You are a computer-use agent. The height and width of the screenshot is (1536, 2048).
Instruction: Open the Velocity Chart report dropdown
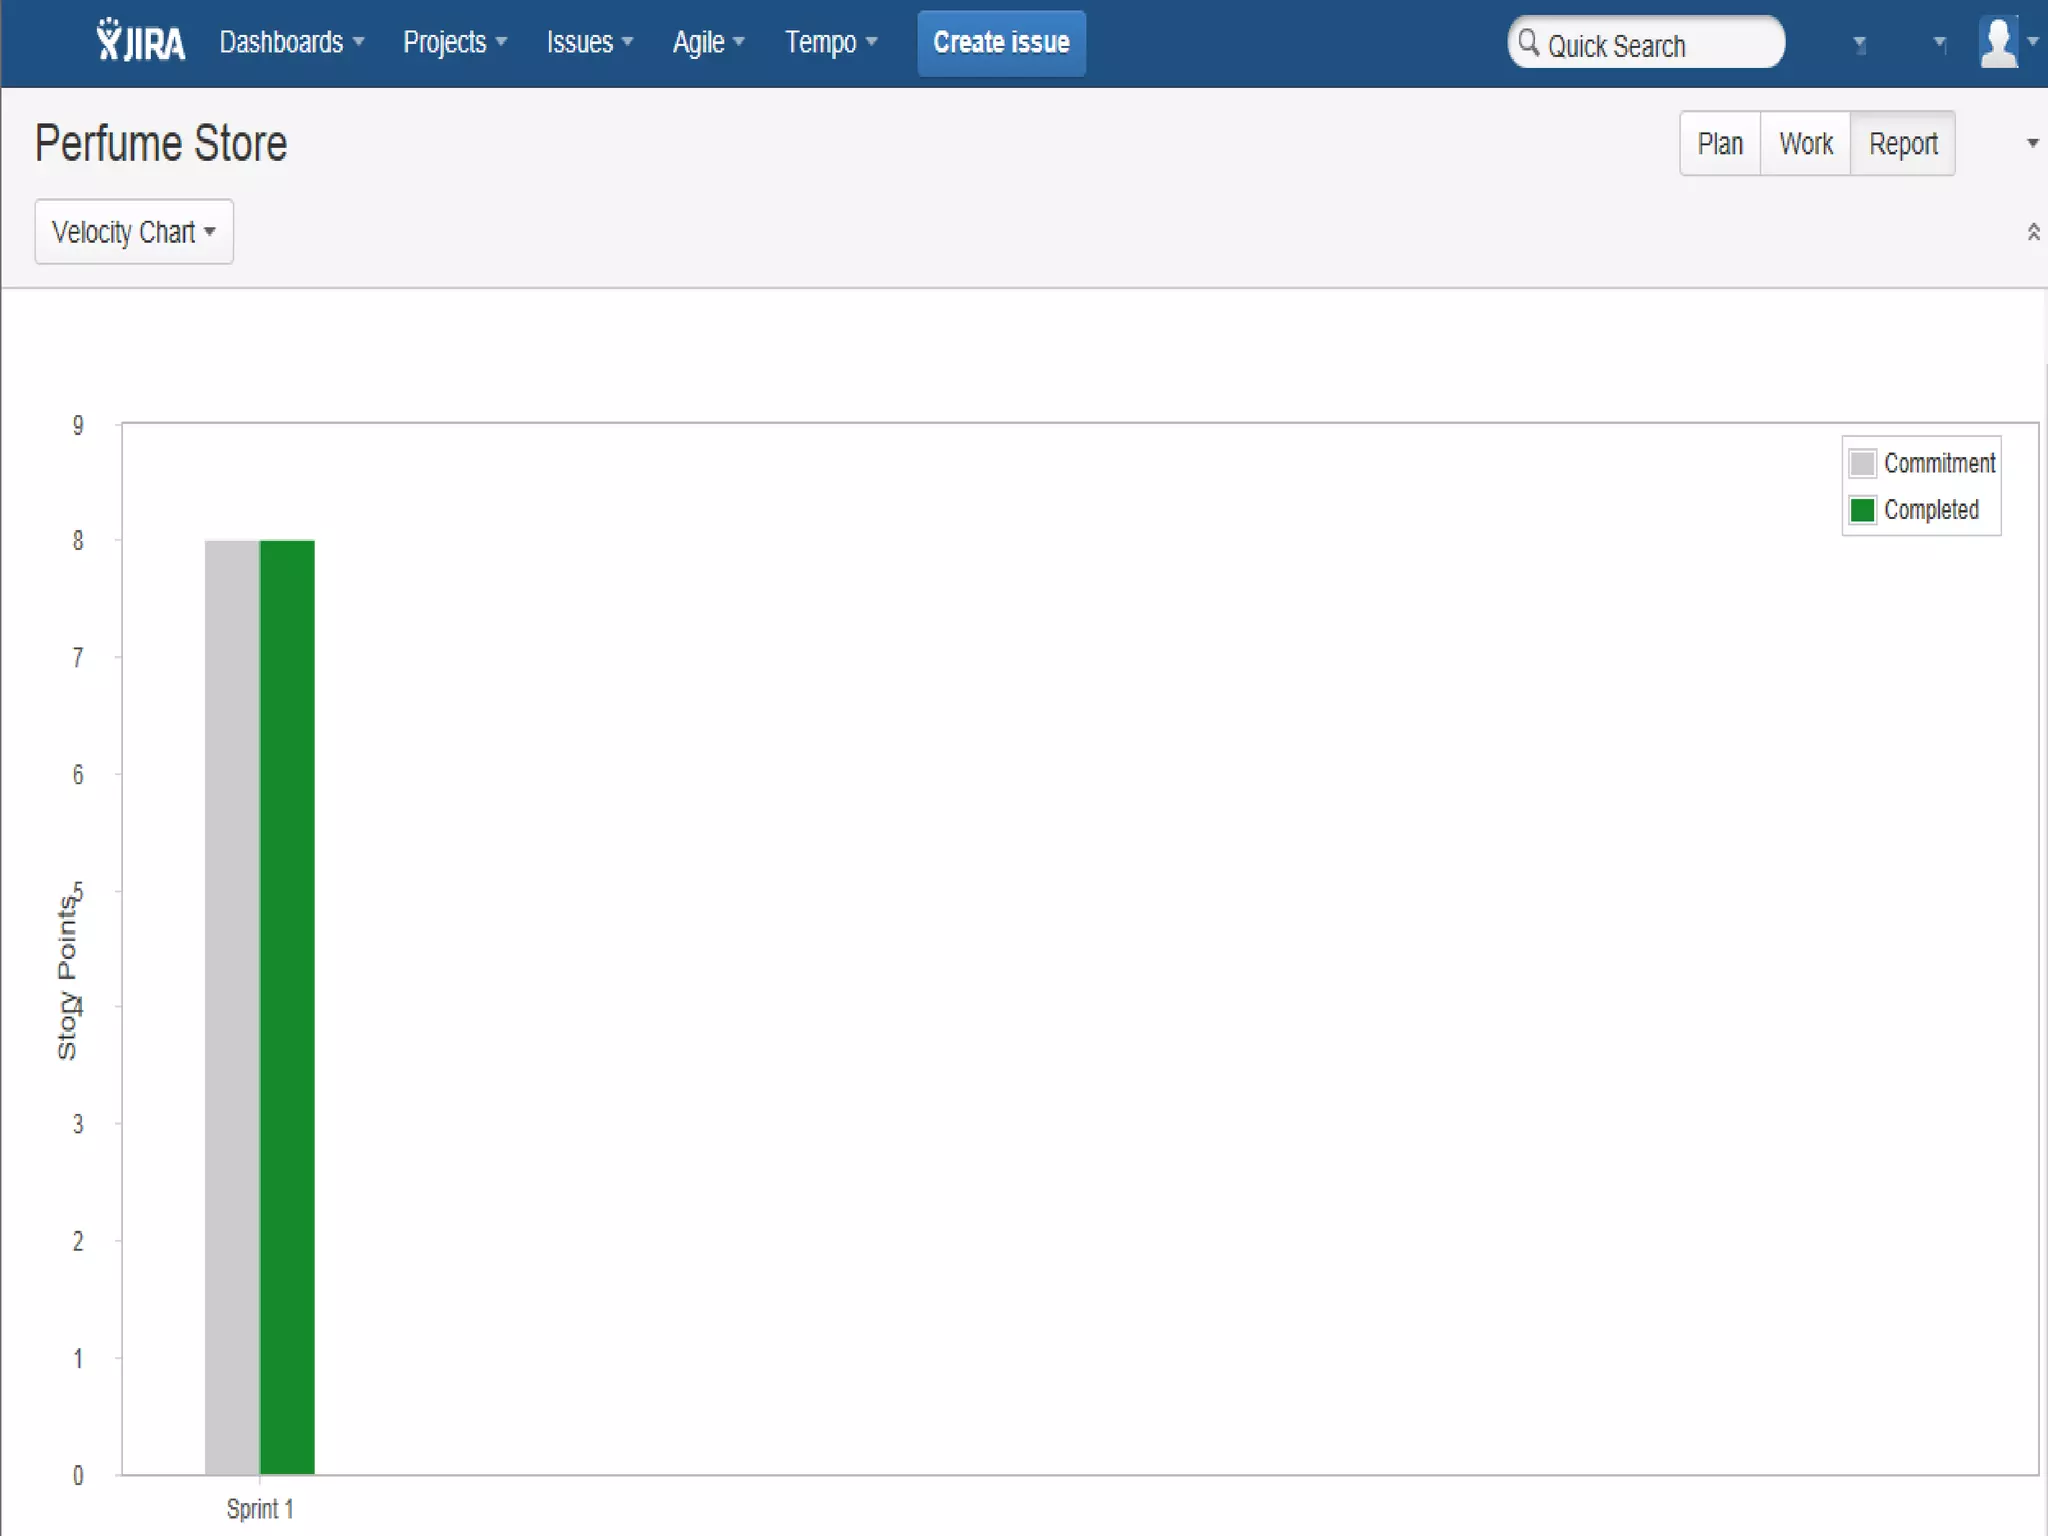click(134, 232)
